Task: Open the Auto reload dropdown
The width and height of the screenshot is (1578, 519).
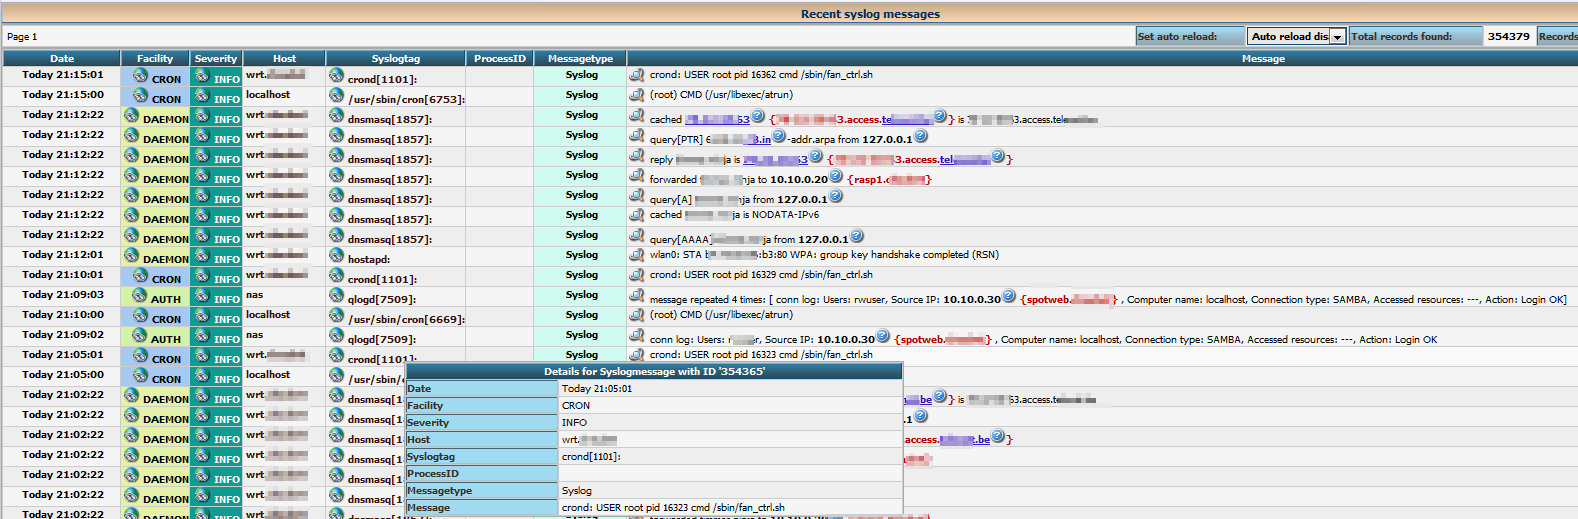Action: coord(1296,36)
